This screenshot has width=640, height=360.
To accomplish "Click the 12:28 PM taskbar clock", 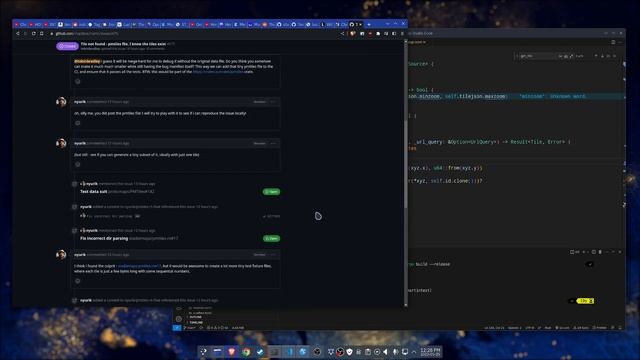I will point(430,351).
